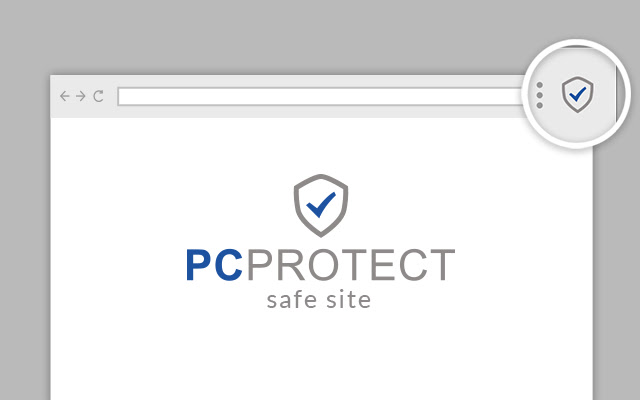Viewport: 640px width, 400px height.
Task: Focus the empty address bar
Action: pyautogui.click(x=320, y=97)
